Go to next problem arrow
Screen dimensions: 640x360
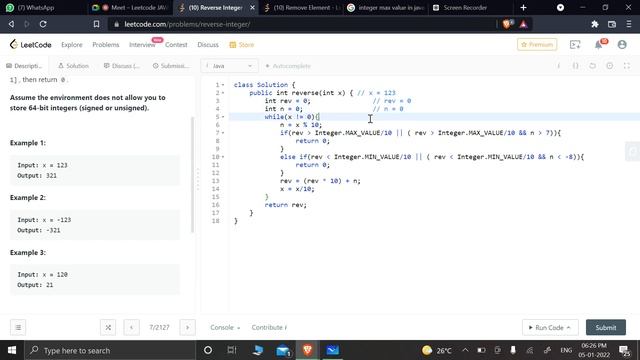187,327
